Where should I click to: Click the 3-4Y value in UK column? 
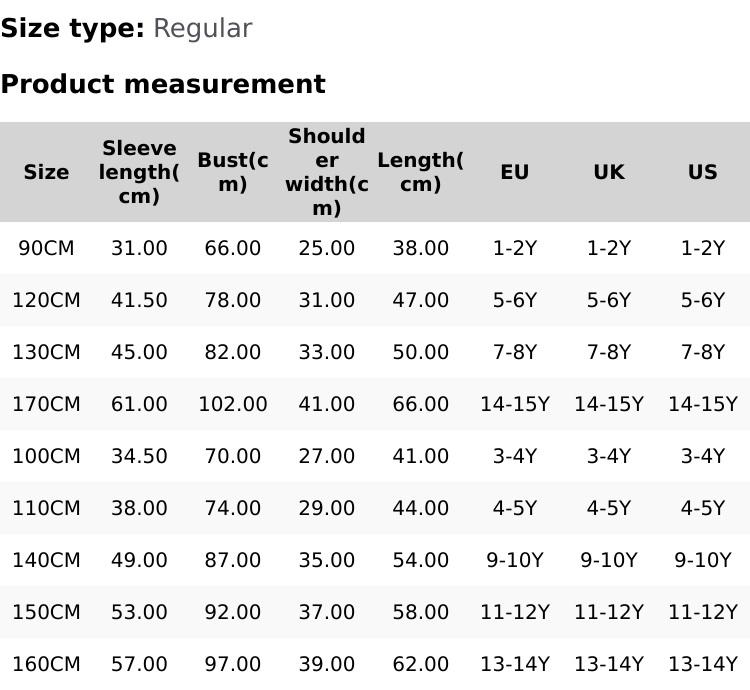tap(608, 456)
